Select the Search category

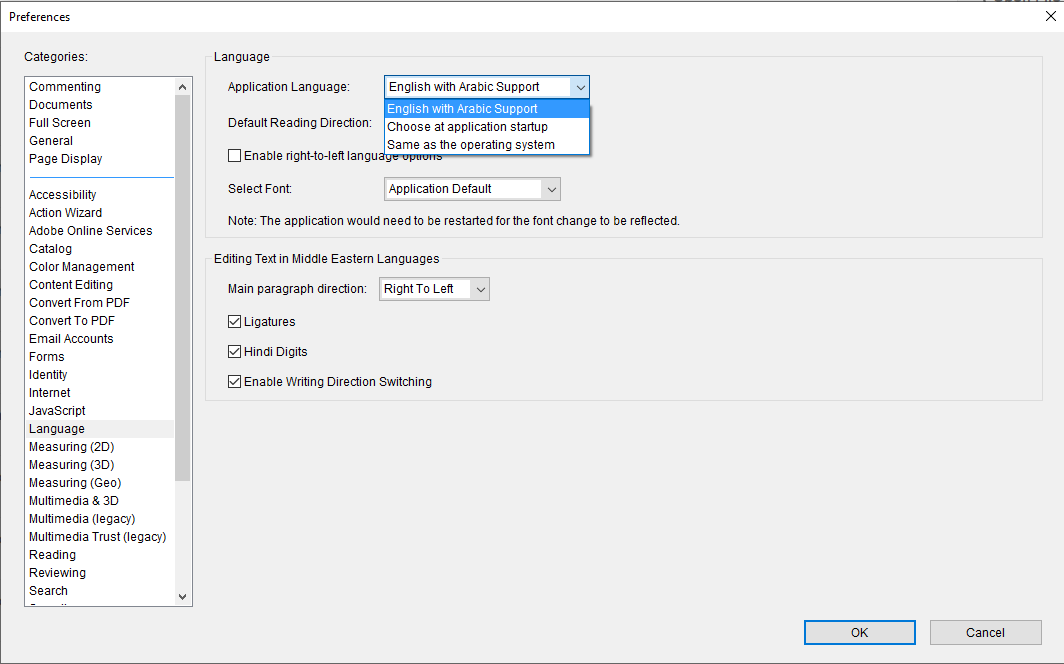48,590
